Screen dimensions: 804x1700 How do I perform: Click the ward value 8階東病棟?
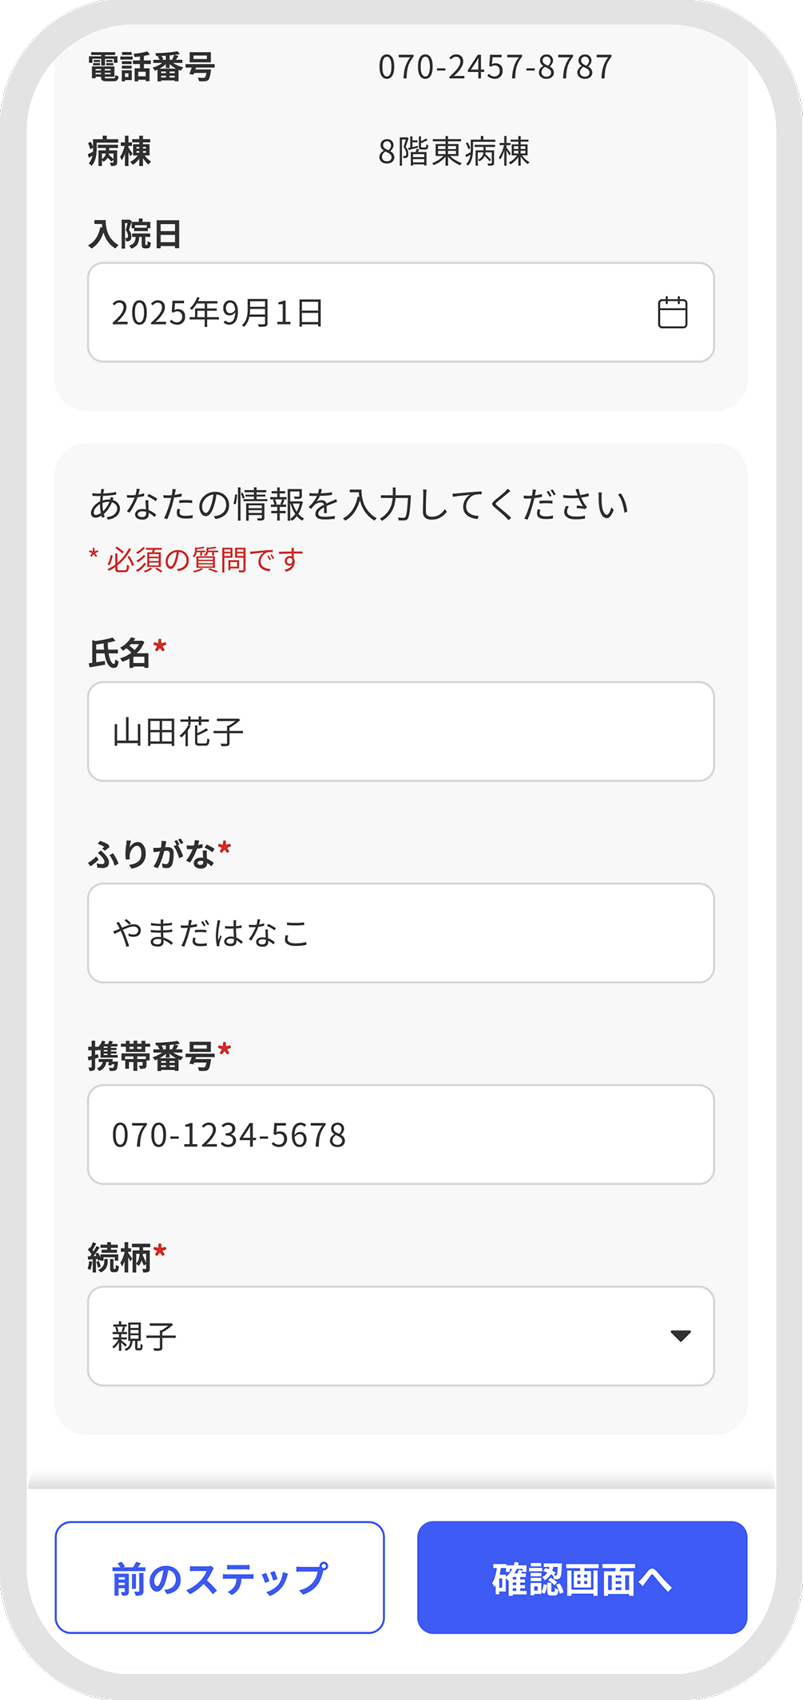click(x=454, y=152)
